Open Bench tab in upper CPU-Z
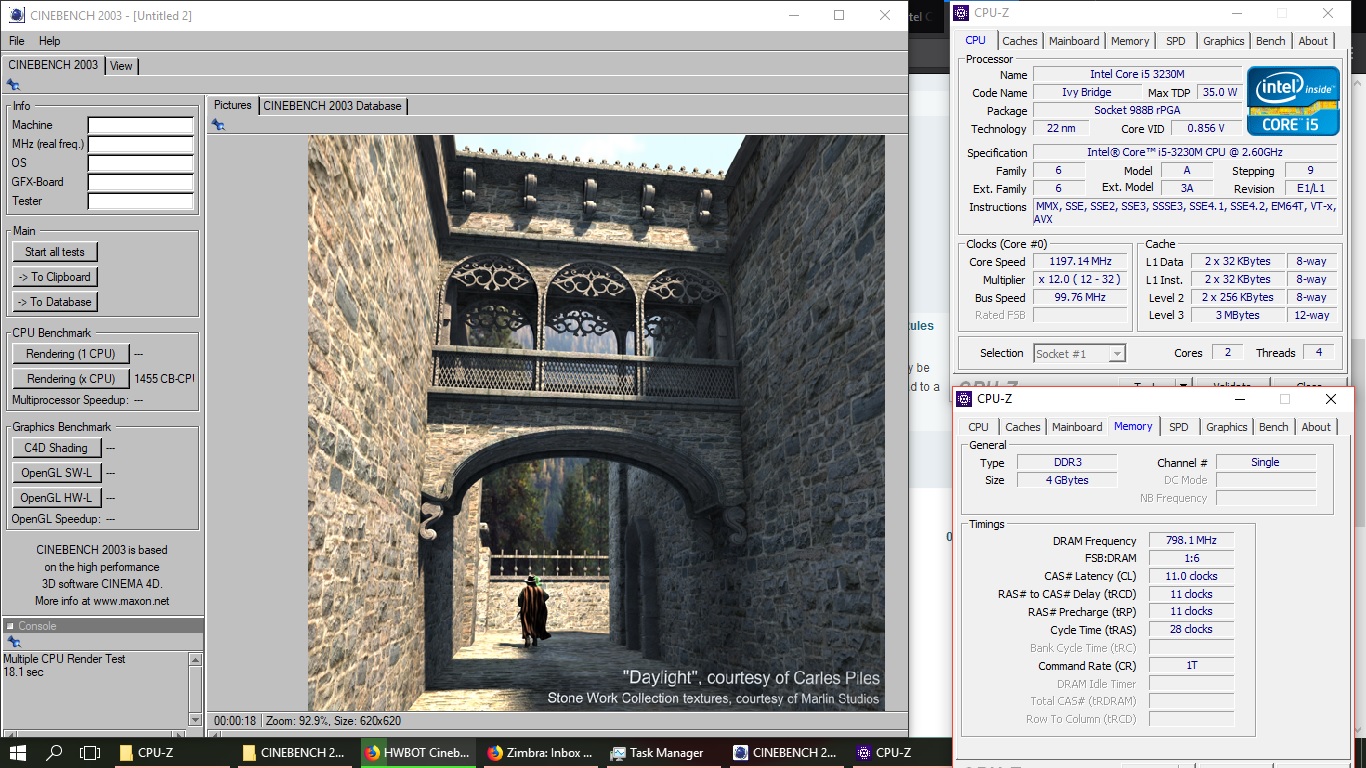Viewport: 1366px width, 768px height. coord(1271,41)
